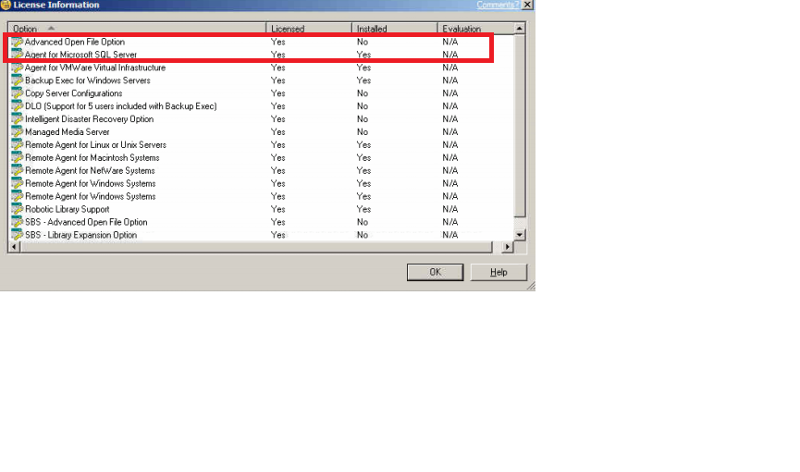The width and height of the screenshot is (800, 472).
Task: Click the icon beside Robotic Library Support
Action: tap(17, 209)
